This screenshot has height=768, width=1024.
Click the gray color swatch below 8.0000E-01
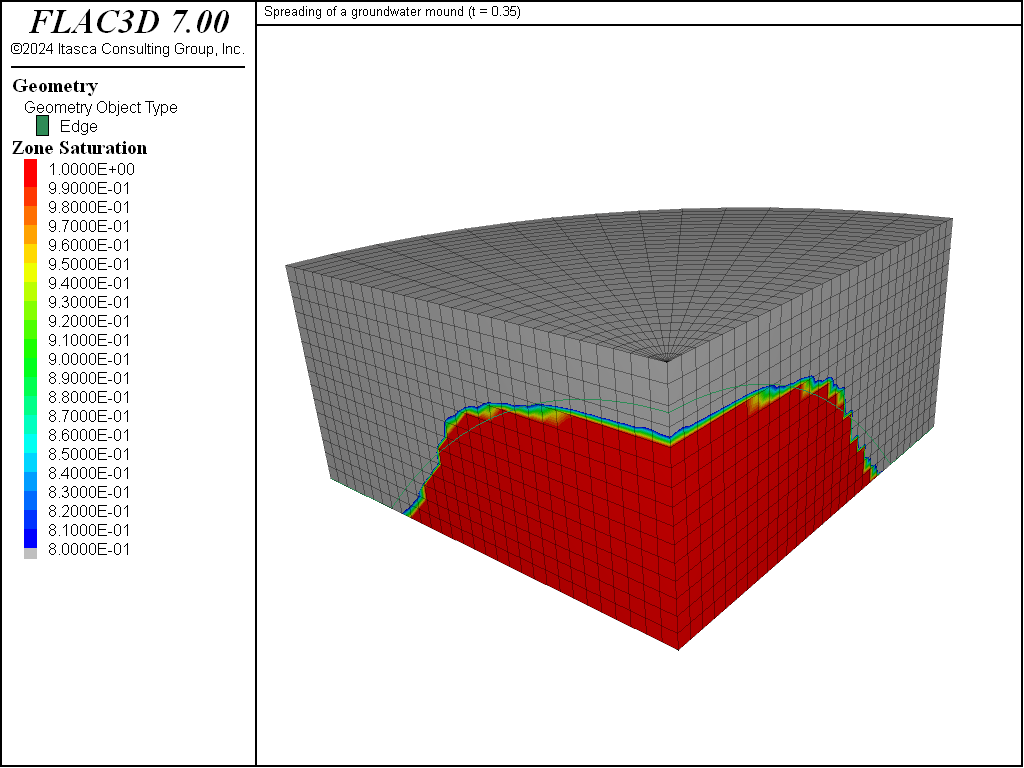tap(31, 554)
